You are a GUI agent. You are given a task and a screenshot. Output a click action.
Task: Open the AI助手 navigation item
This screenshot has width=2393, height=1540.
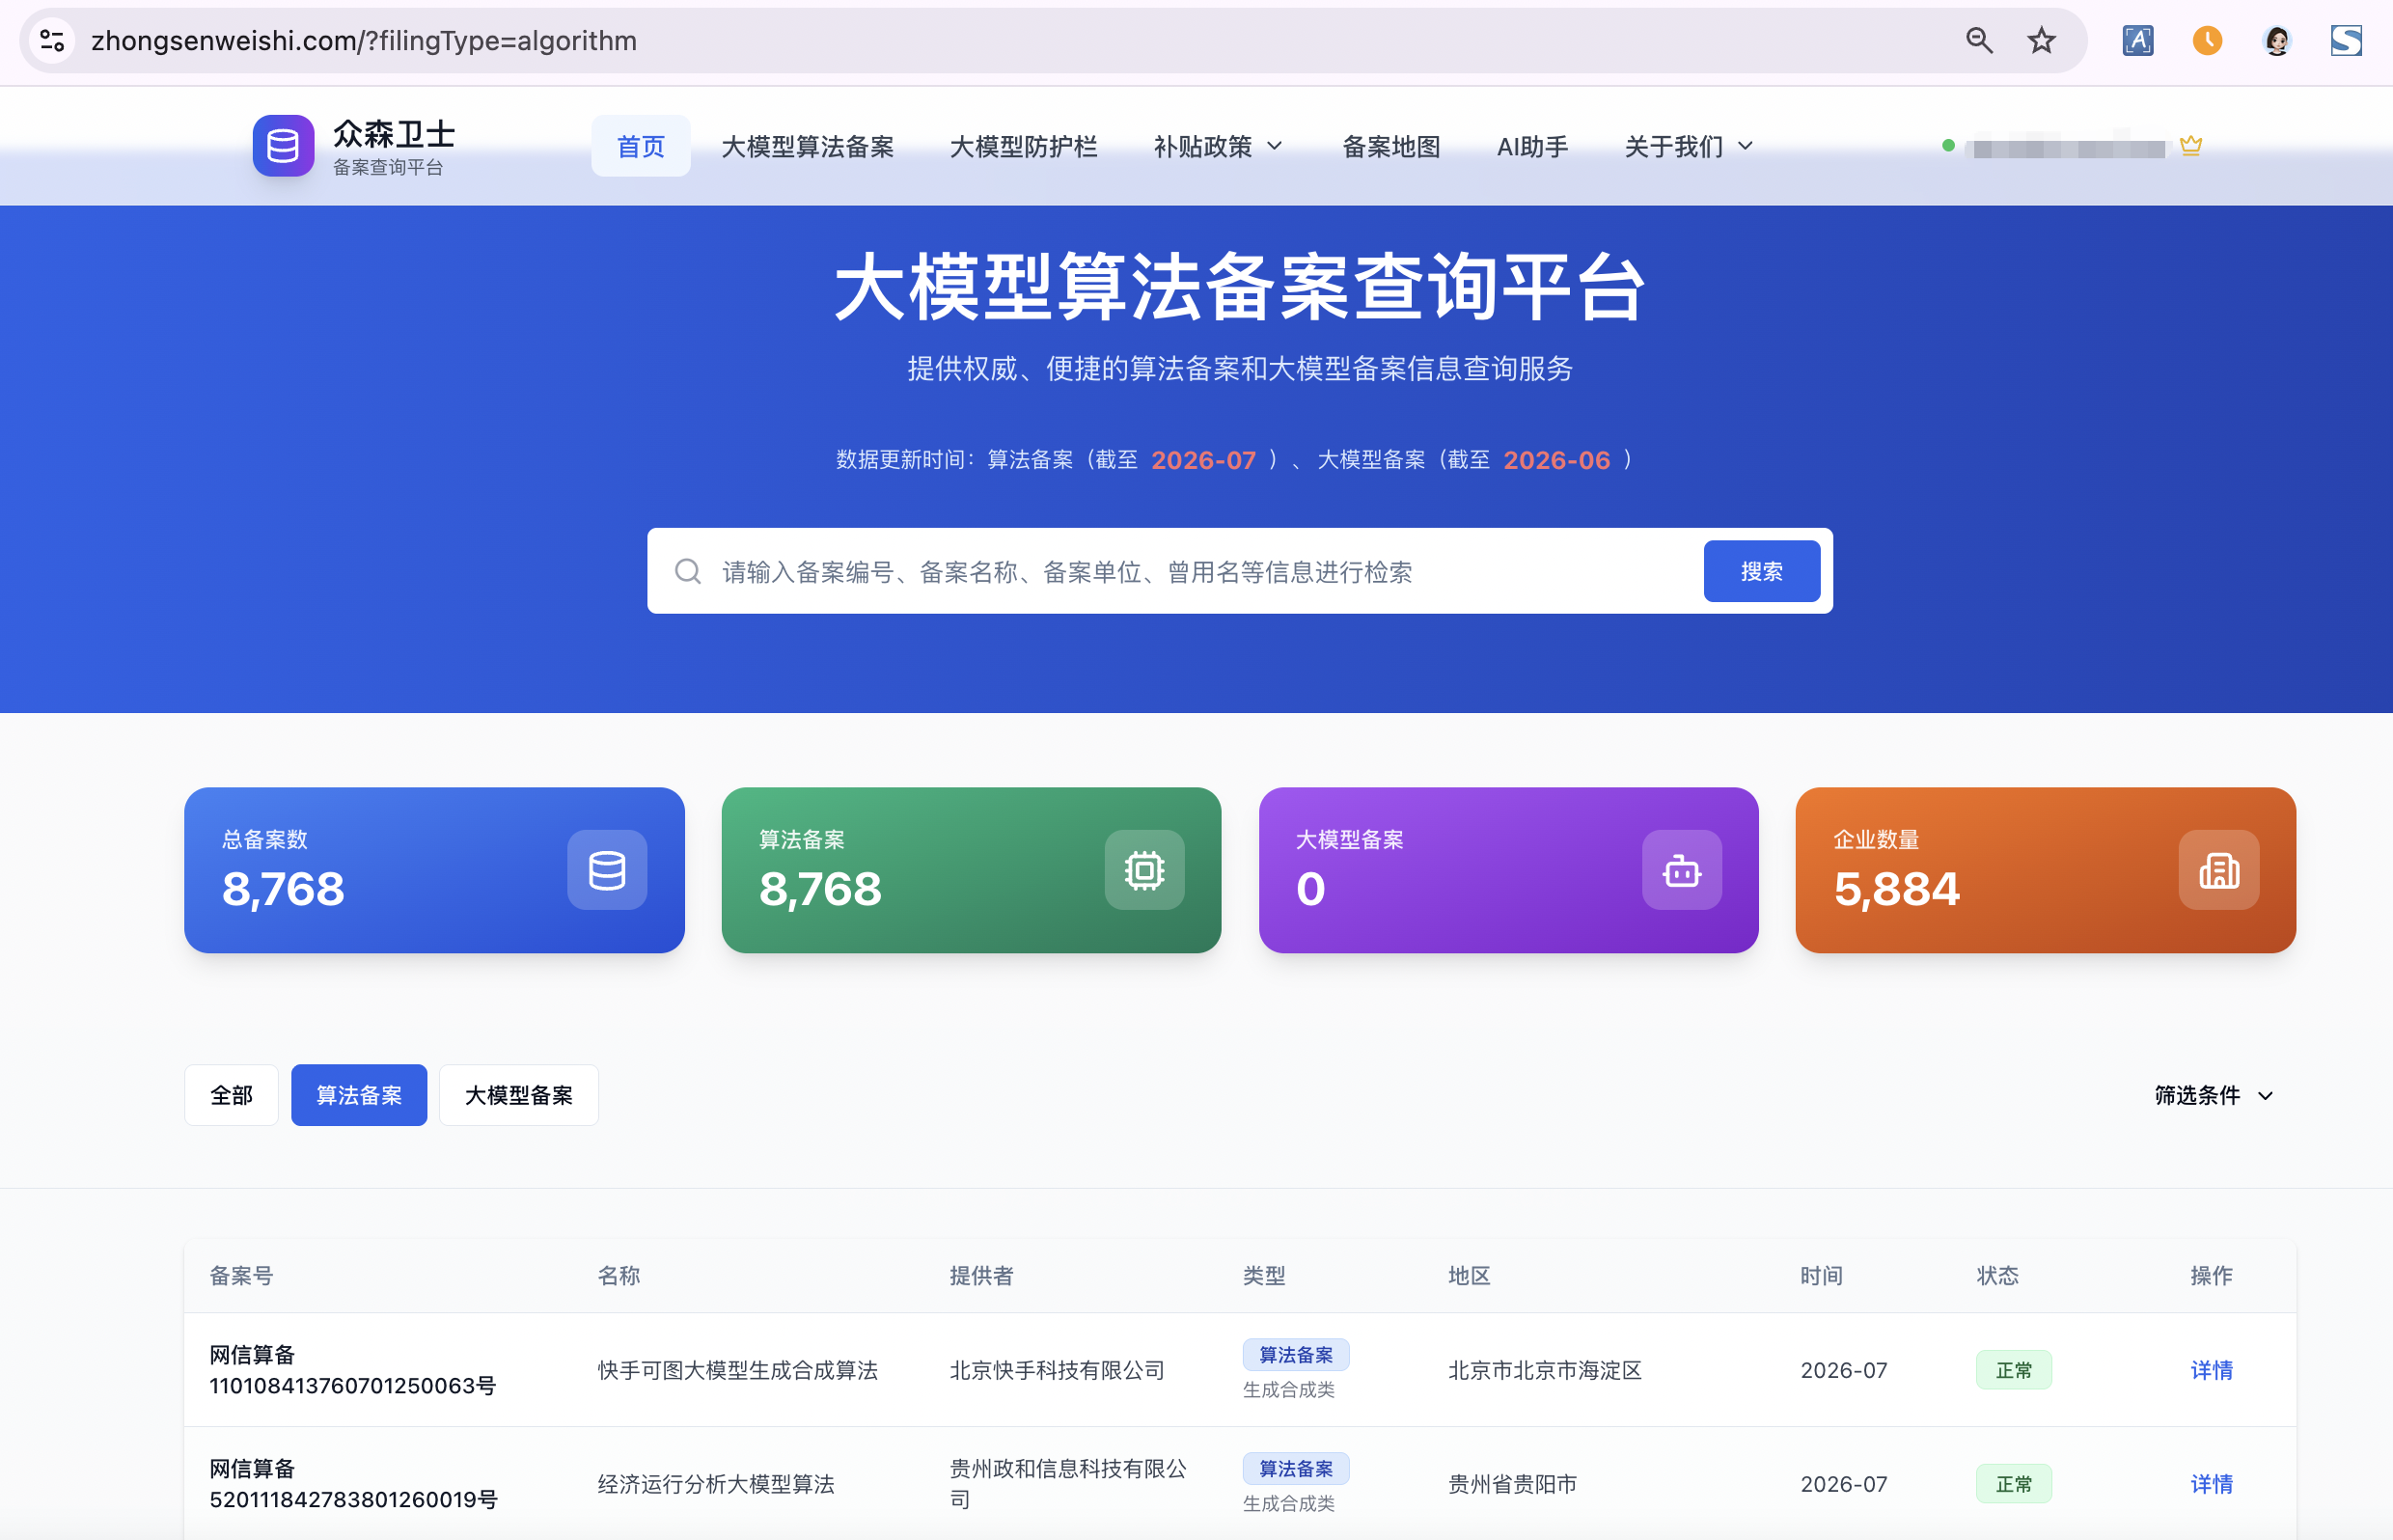point(1532,147)
